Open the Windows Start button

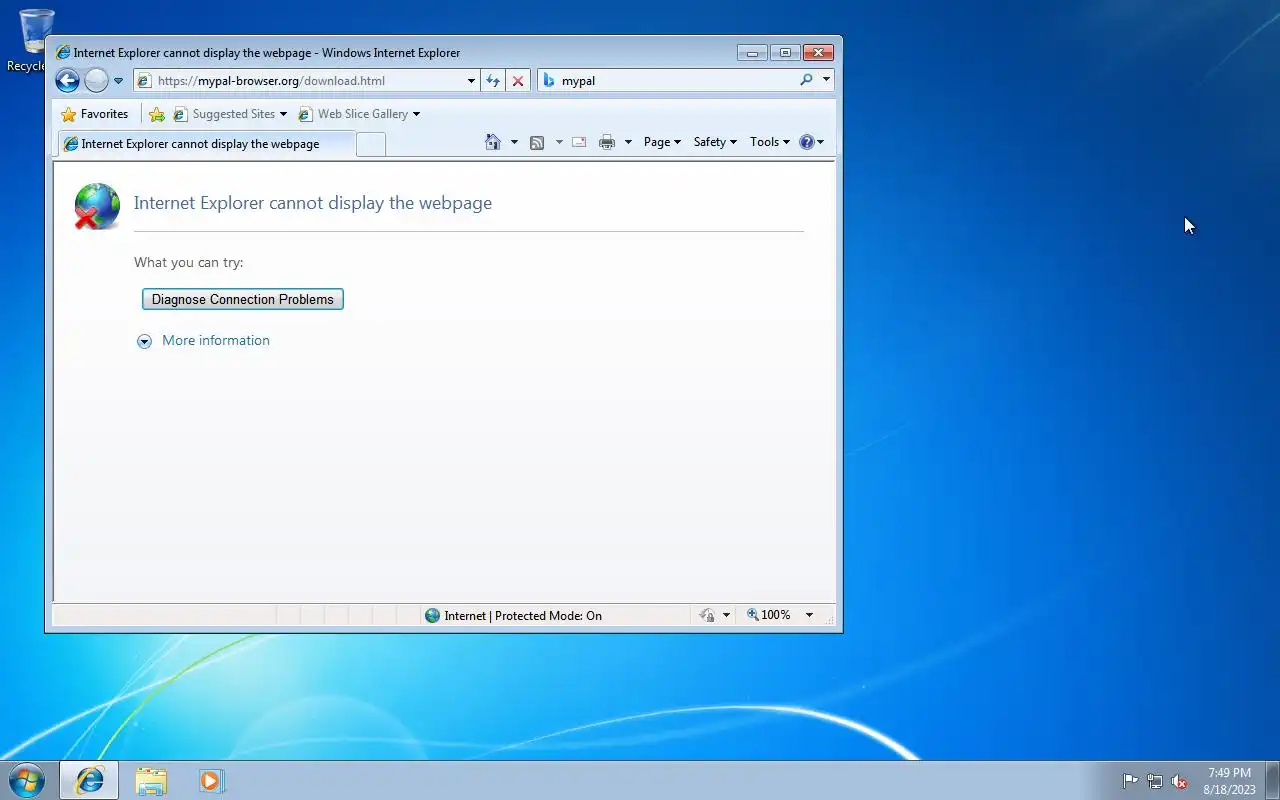point(27,780)
